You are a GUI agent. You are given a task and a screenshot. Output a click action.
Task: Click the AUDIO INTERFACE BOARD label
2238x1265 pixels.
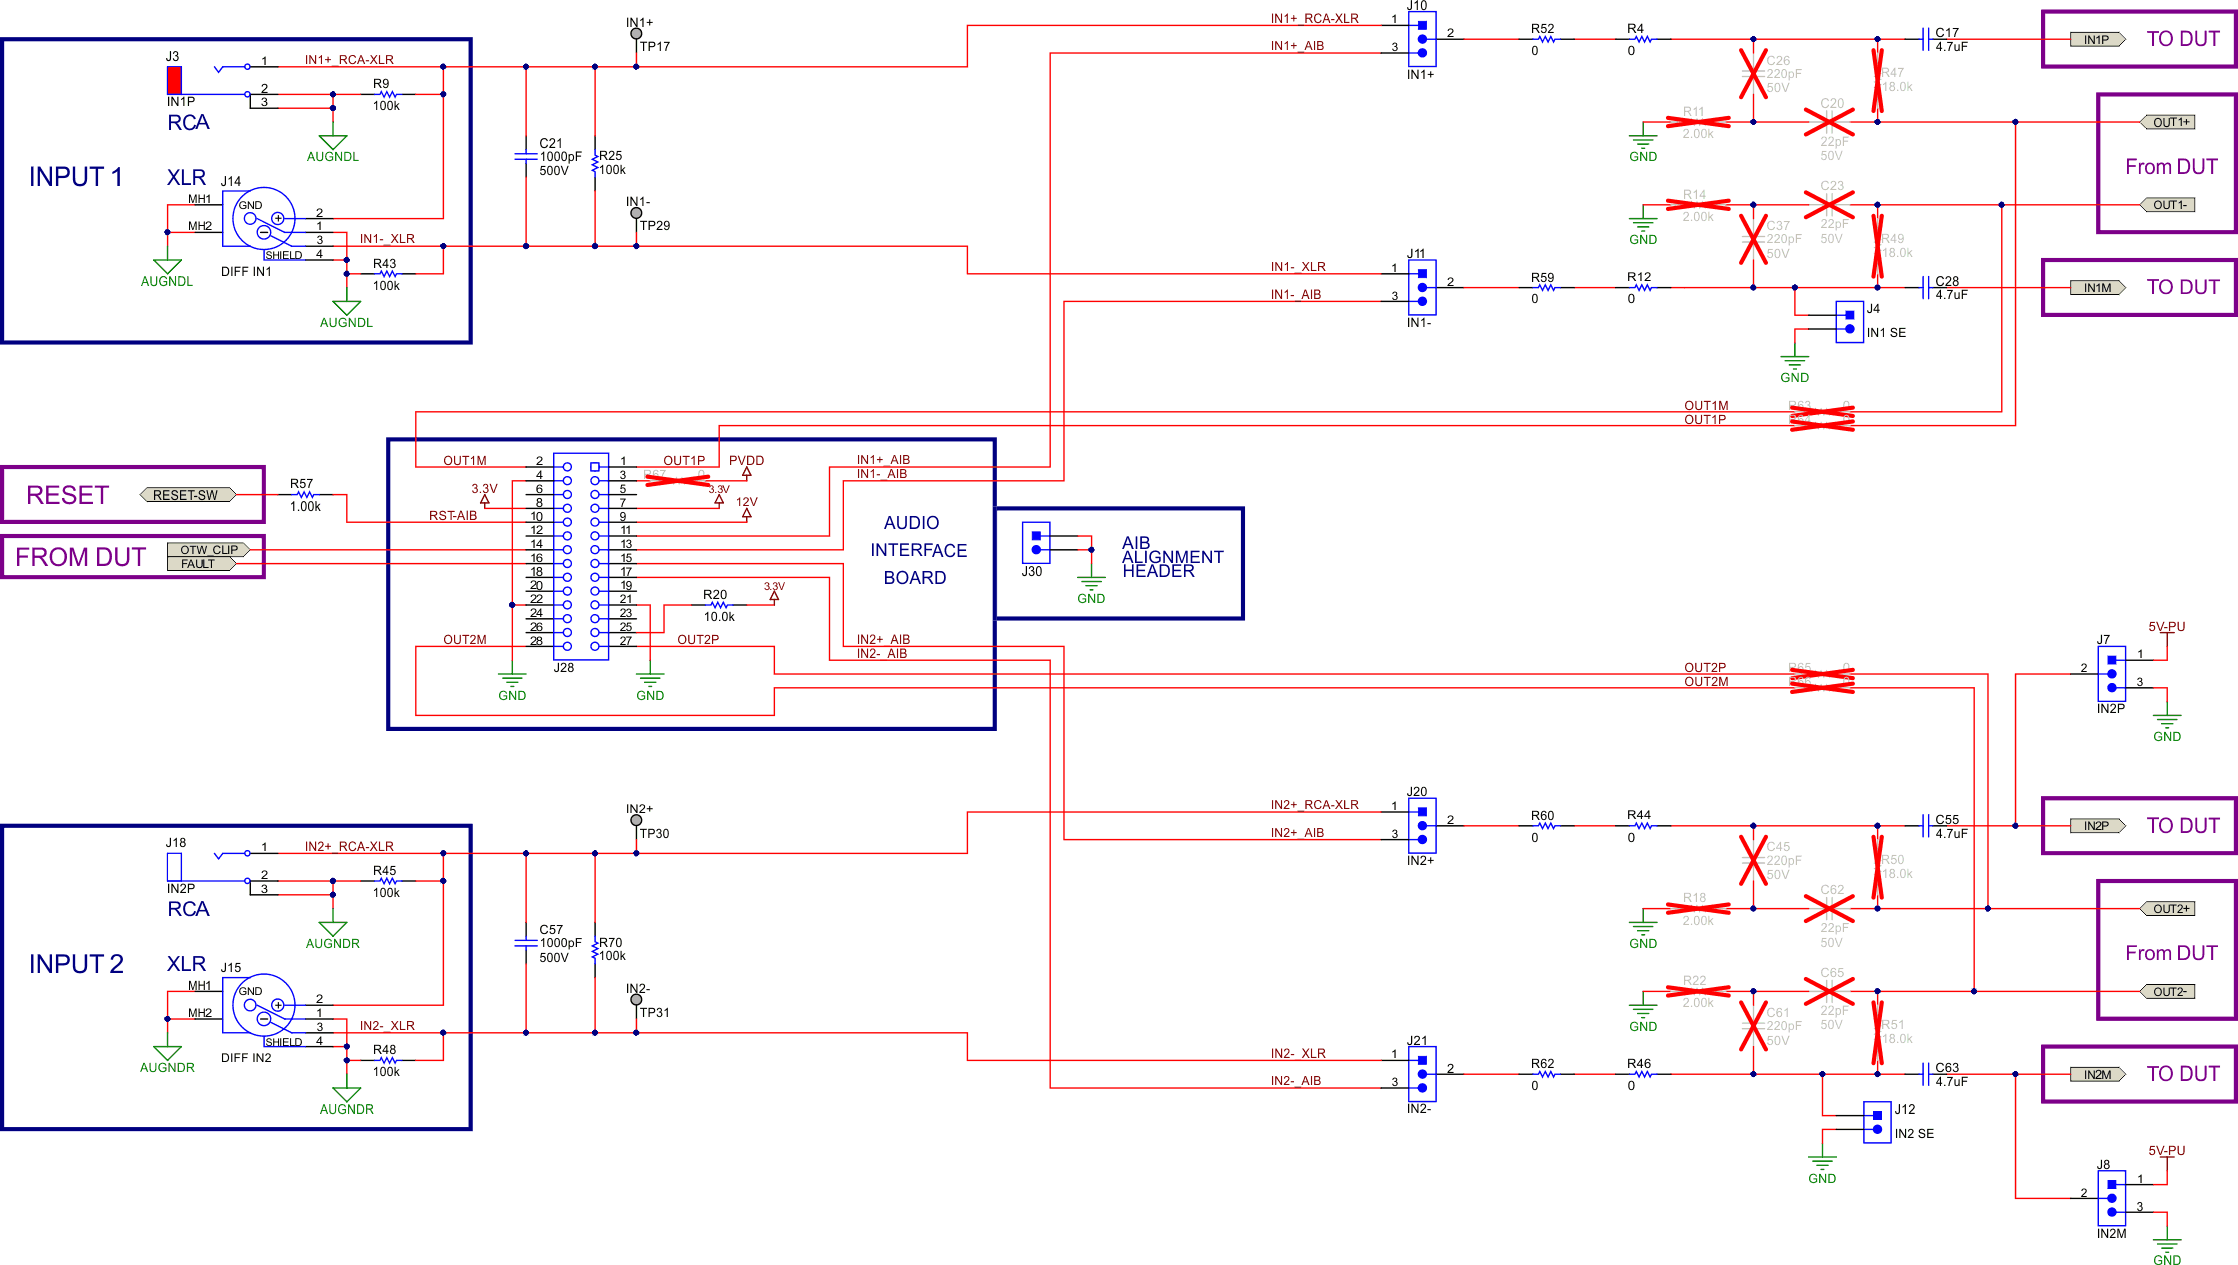point(916,550)
